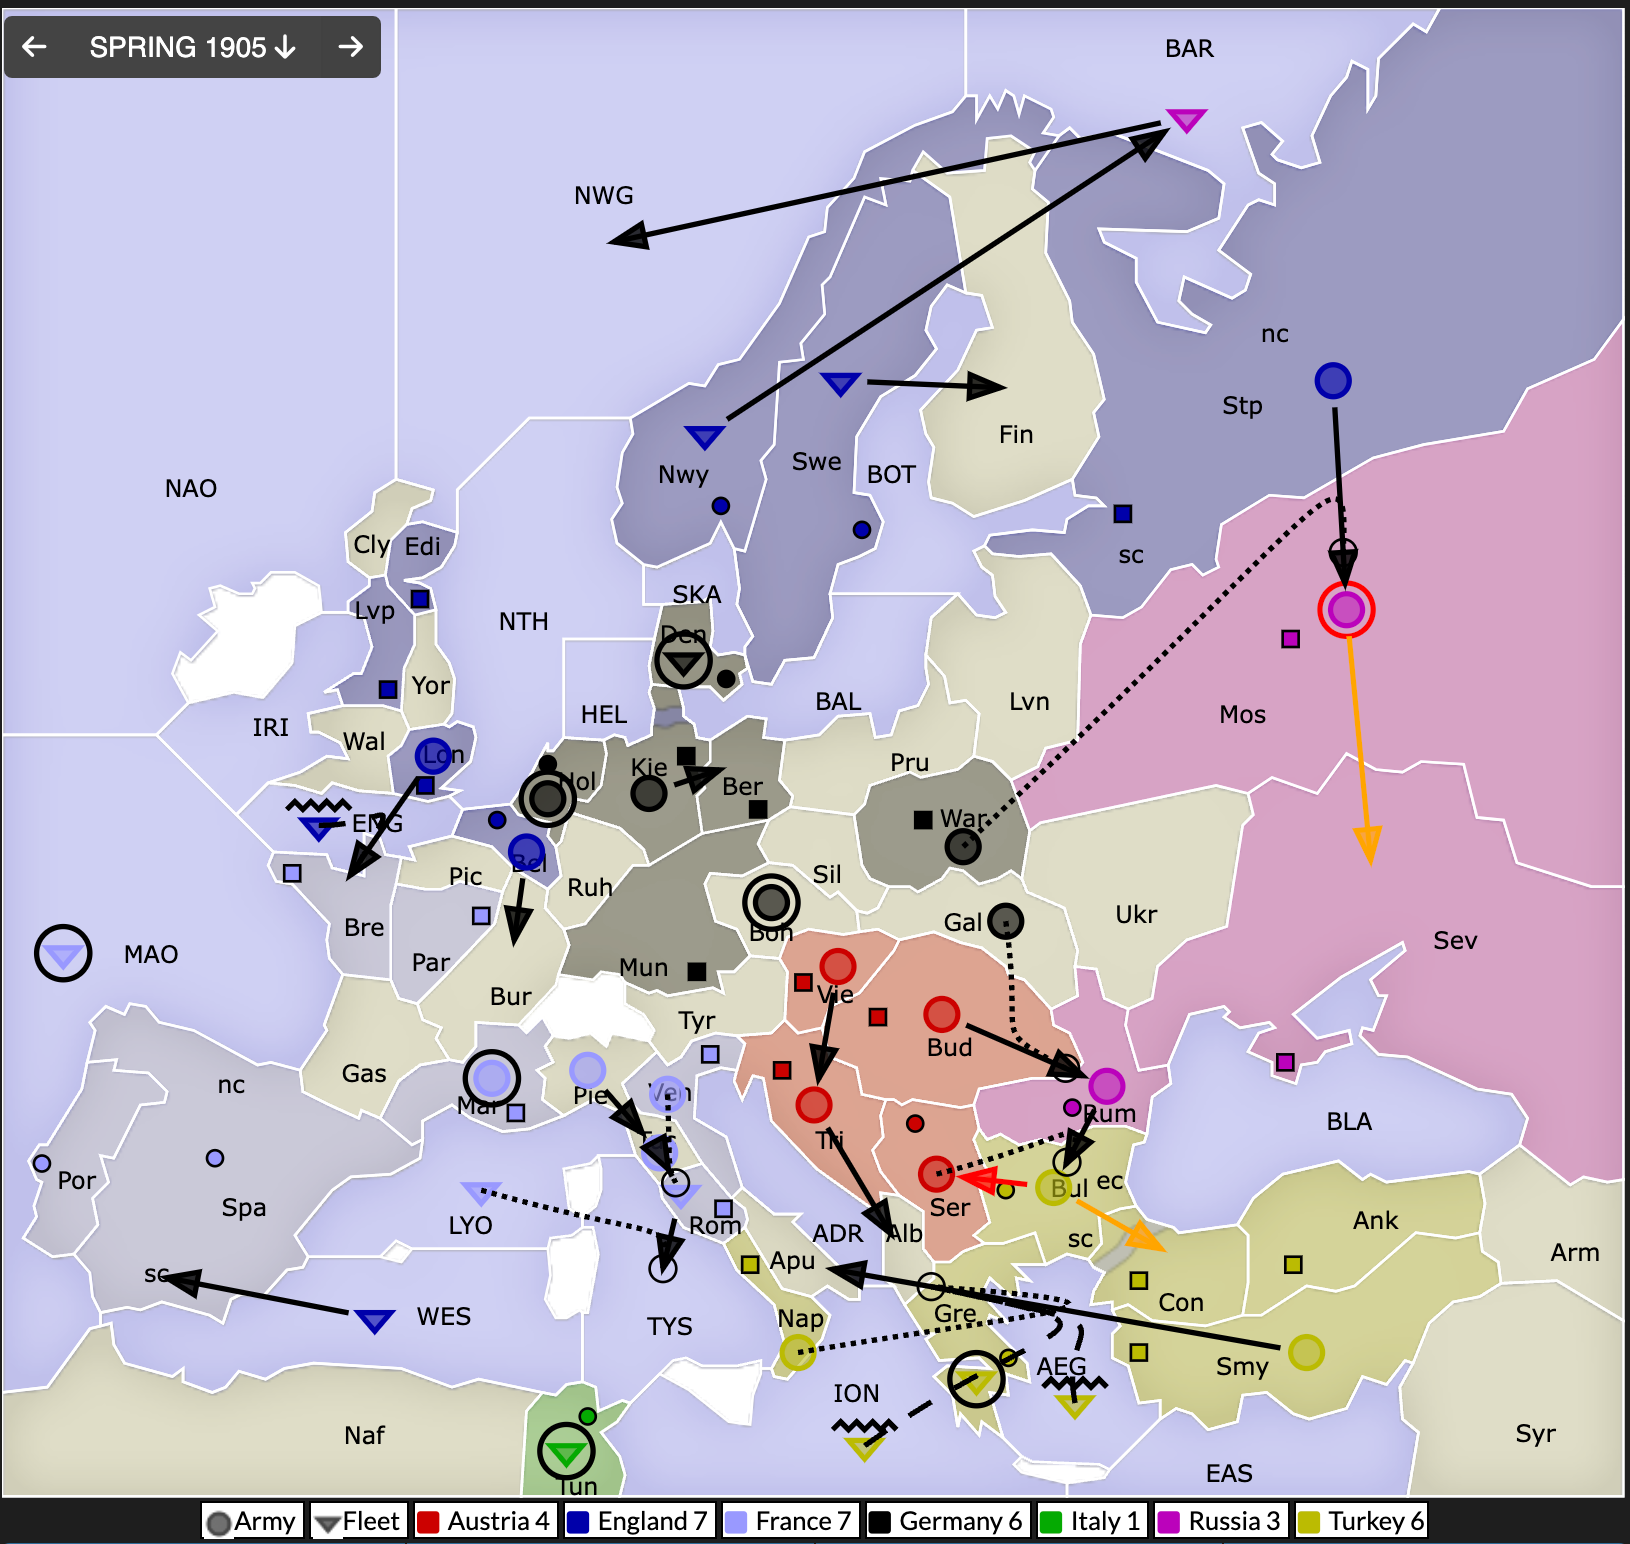Click the Austria red legend swatch

[x=429, y=1522]
